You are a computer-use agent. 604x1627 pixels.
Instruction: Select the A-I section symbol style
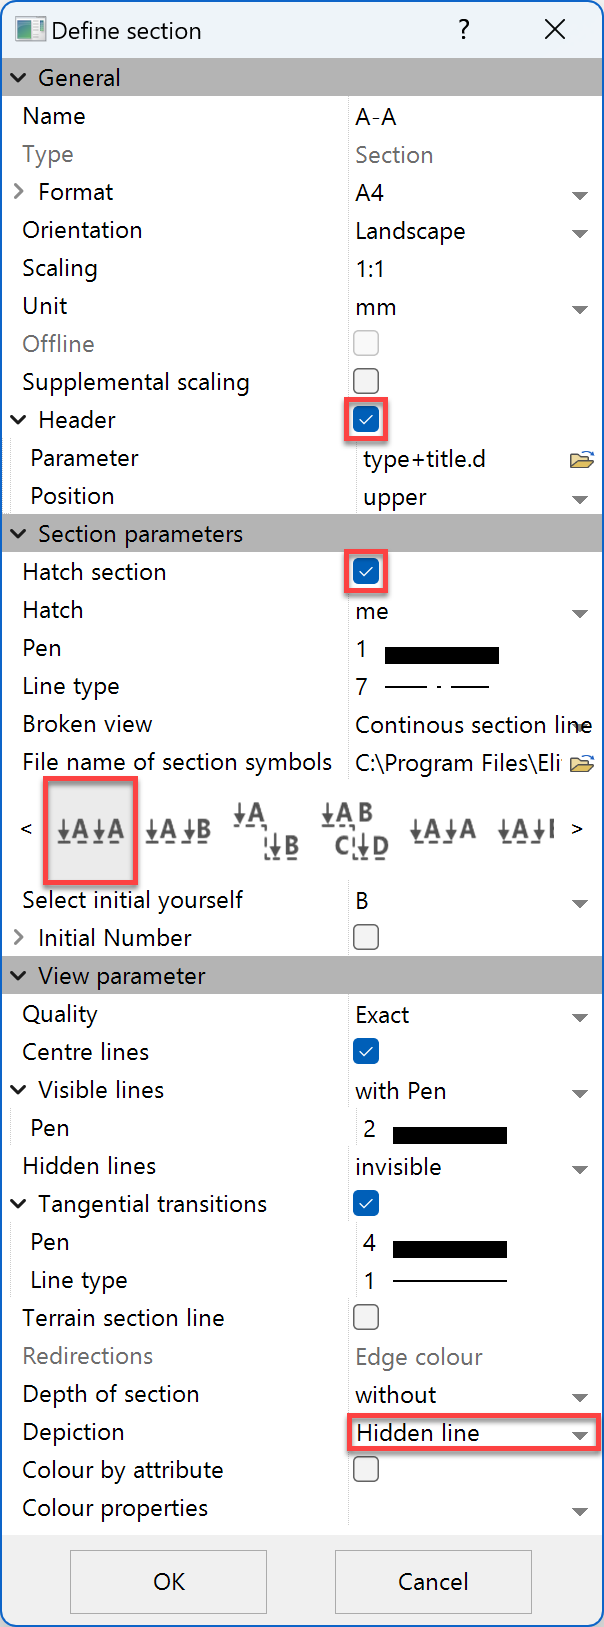525,830
